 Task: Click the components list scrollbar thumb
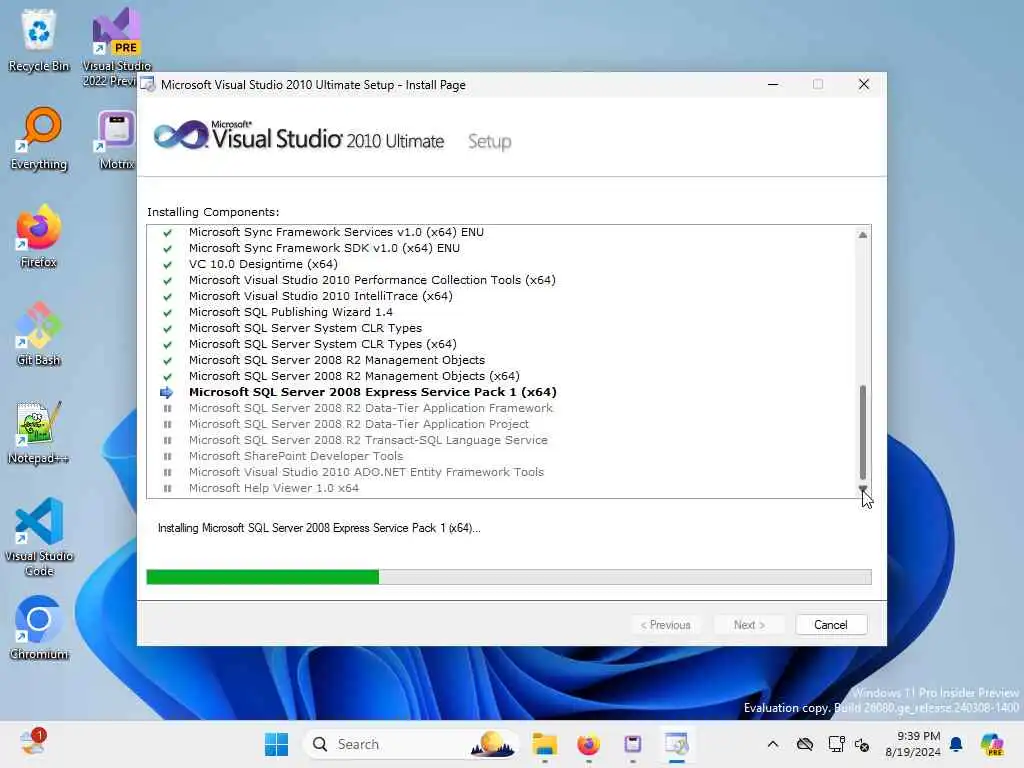click(863, 432)
